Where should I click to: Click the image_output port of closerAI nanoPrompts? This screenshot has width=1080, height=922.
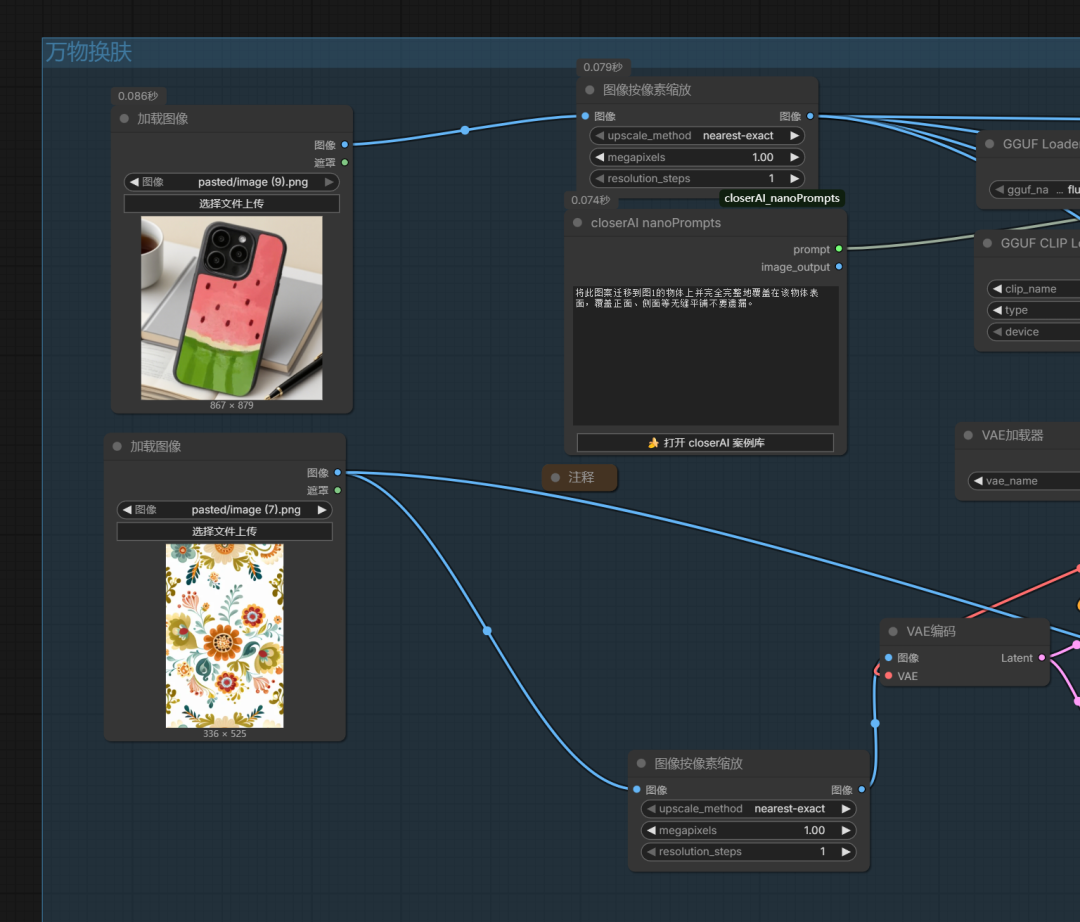[x=838, y=267]
